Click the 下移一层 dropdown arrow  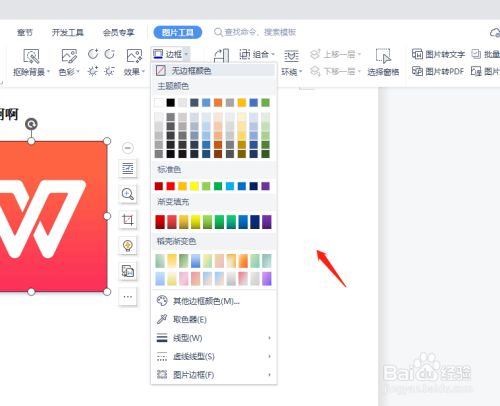359,71
